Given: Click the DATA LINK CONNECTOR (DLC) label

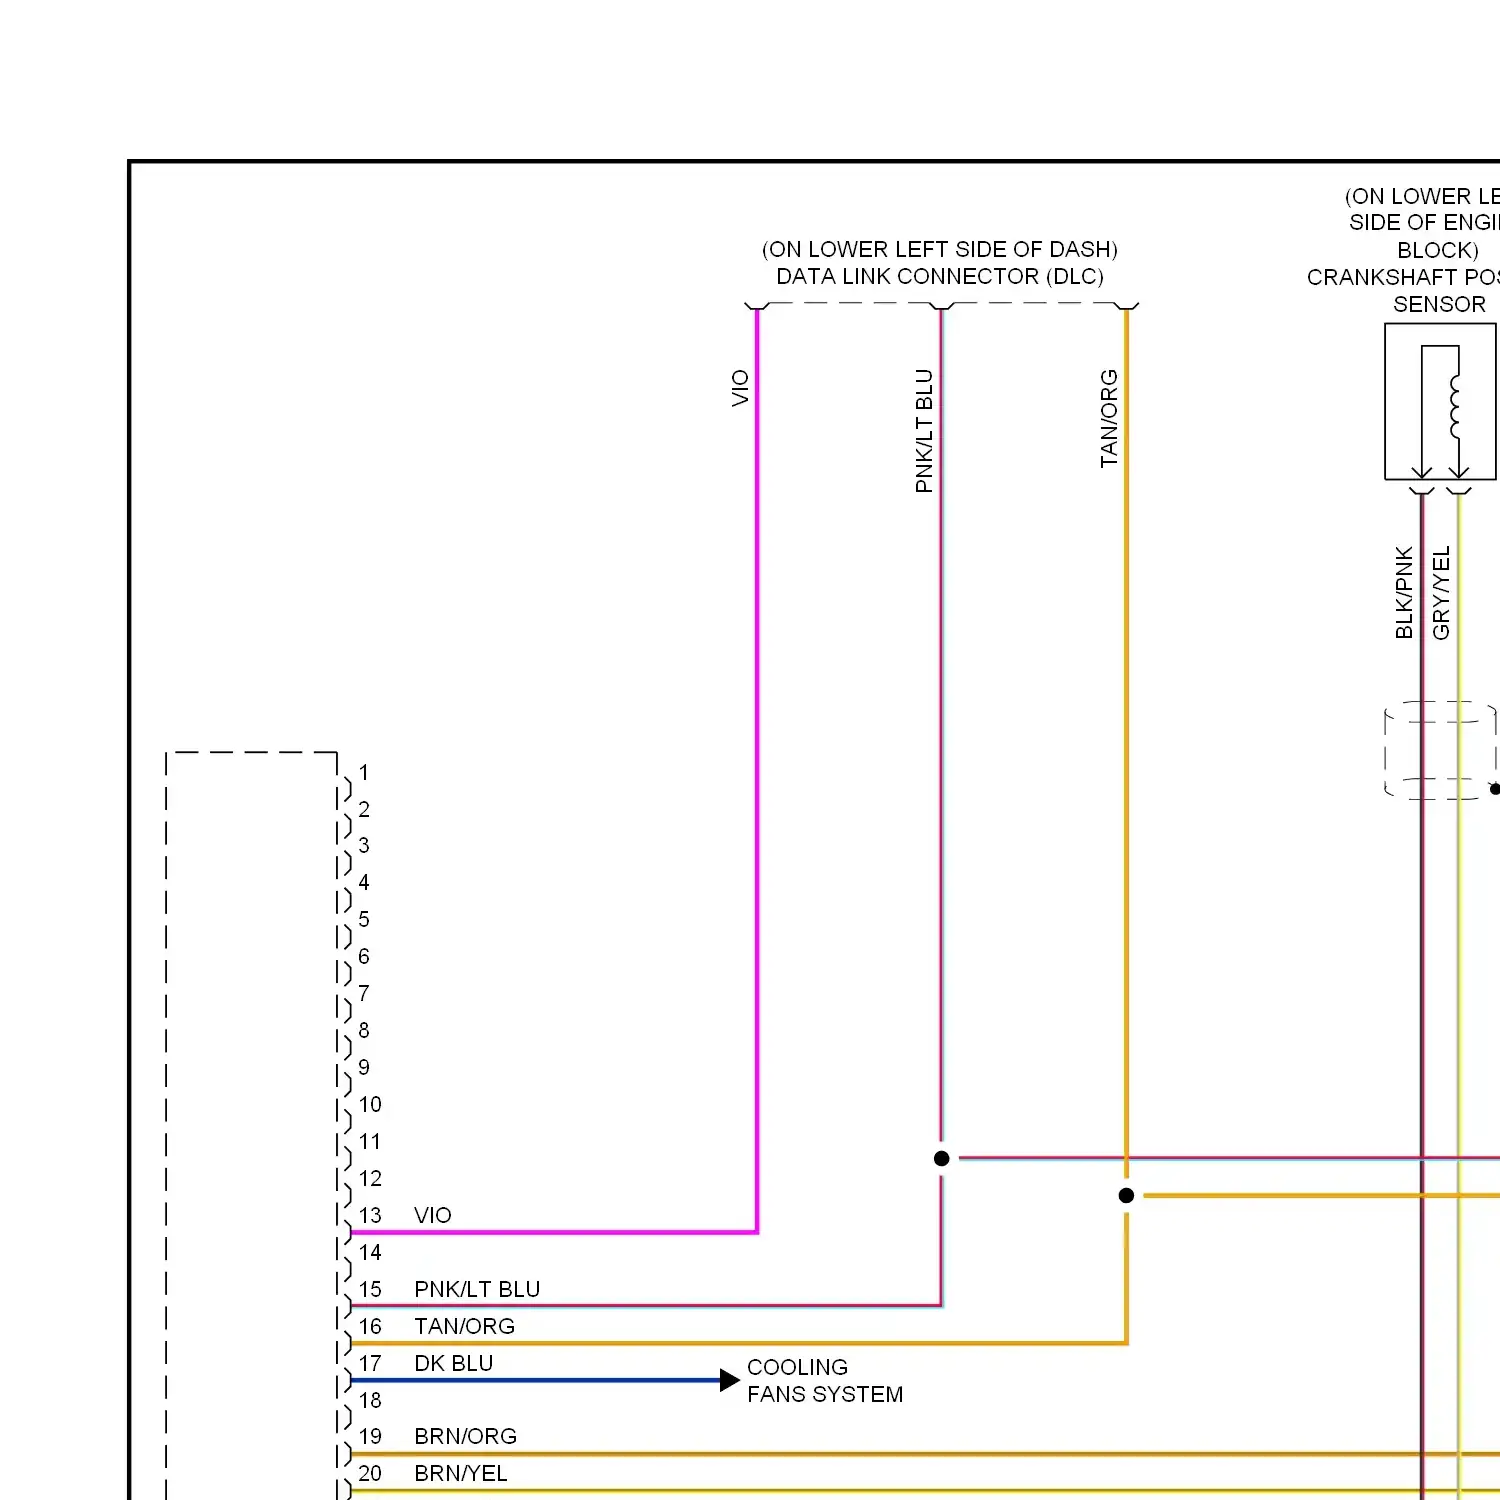Looking at the screenshot, I should click(940, 277).
